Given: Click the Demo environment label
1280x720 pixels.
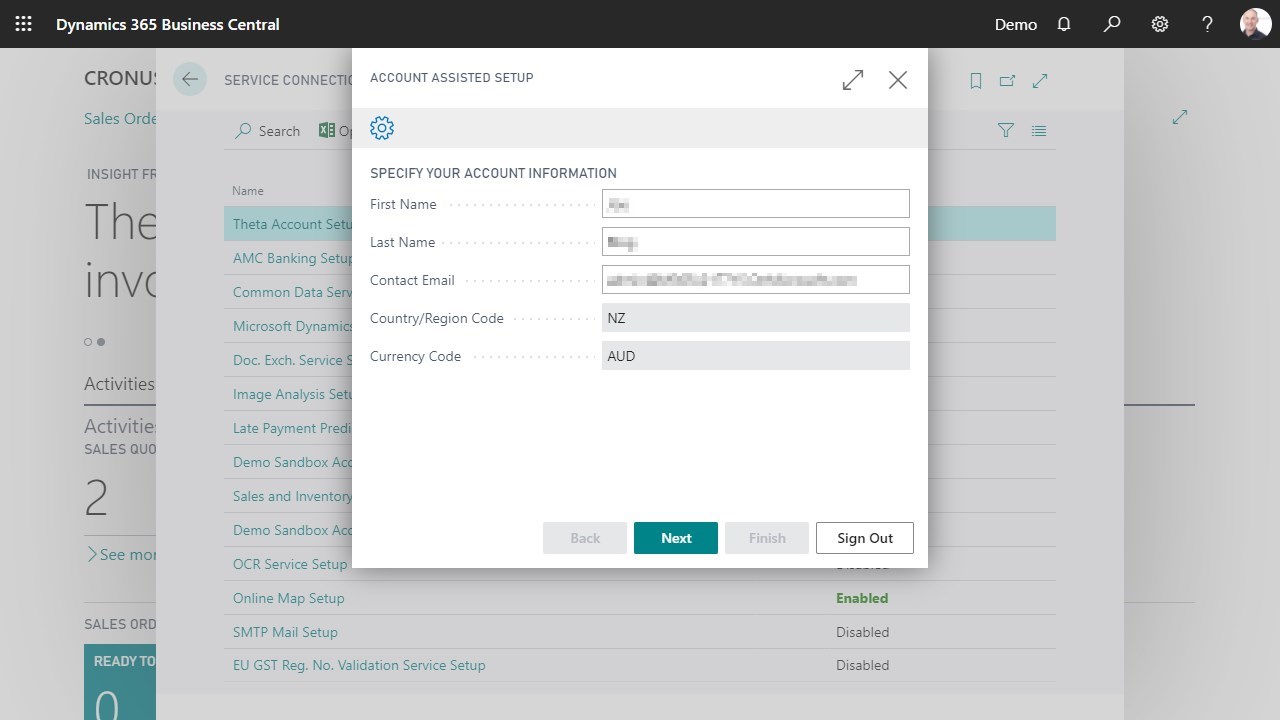Looking at the screenshot, I should [1016, 24].
